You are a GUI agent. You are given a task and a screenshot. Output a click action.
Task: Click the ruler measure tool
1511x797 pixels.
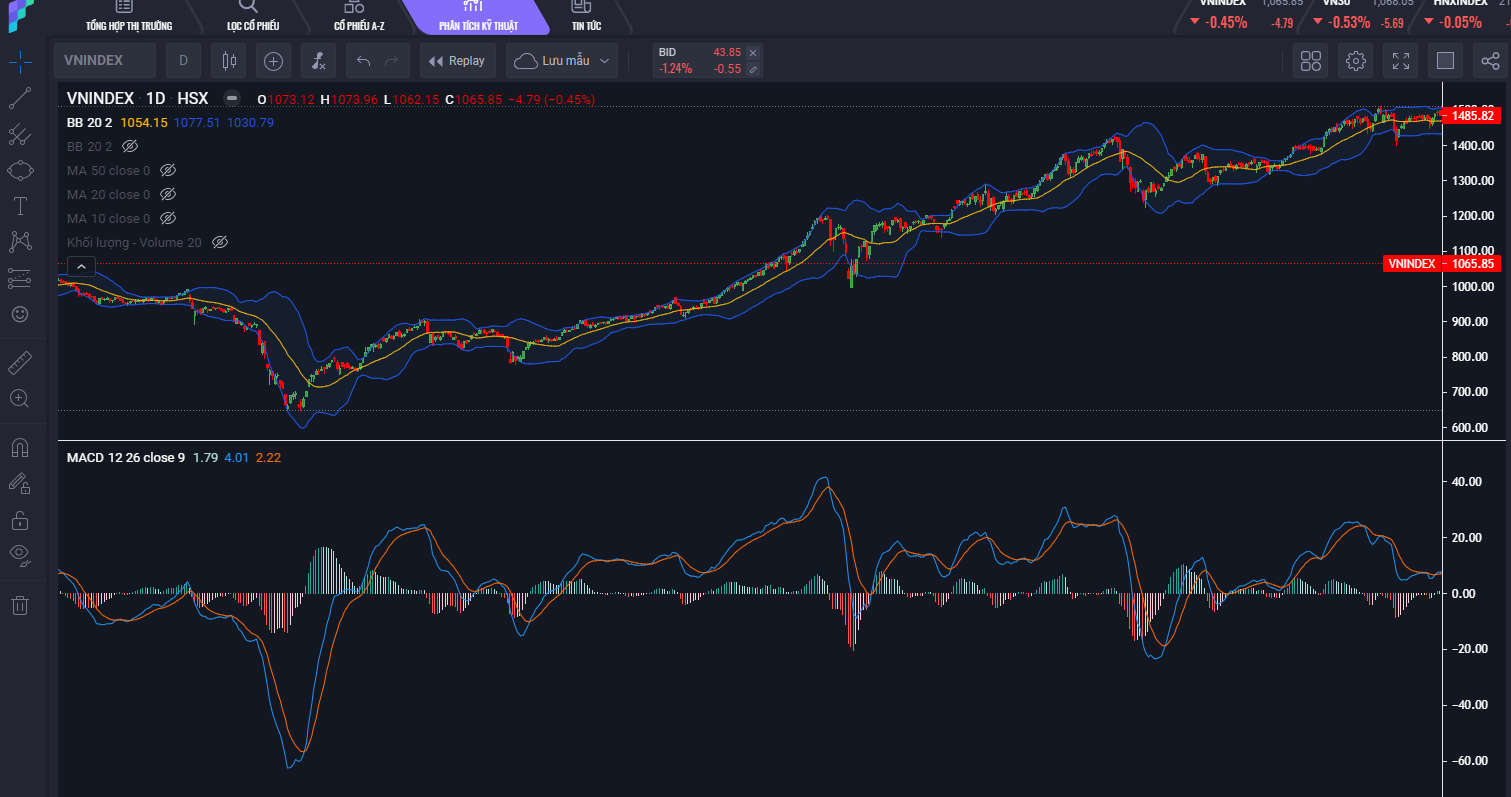click(20, 361)
